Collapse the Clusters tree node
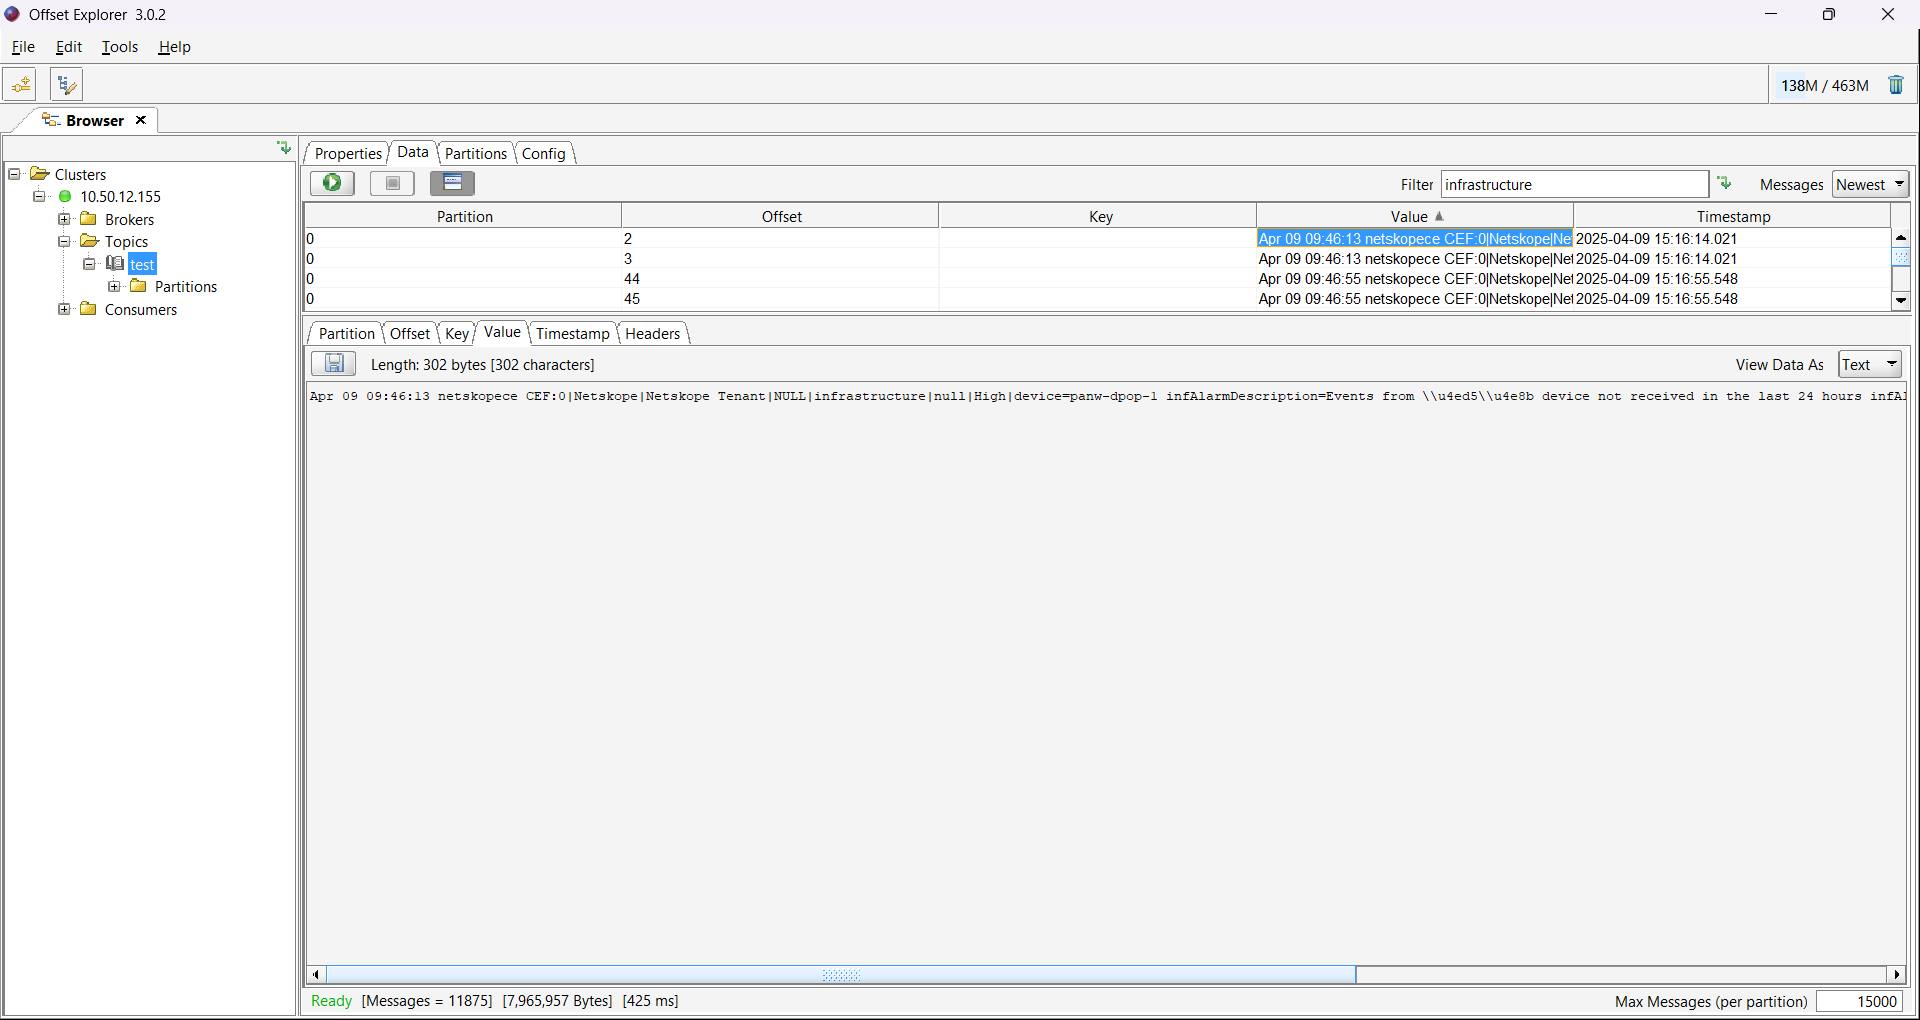This screenshot has width=1920, height=1020. point(14,174)
